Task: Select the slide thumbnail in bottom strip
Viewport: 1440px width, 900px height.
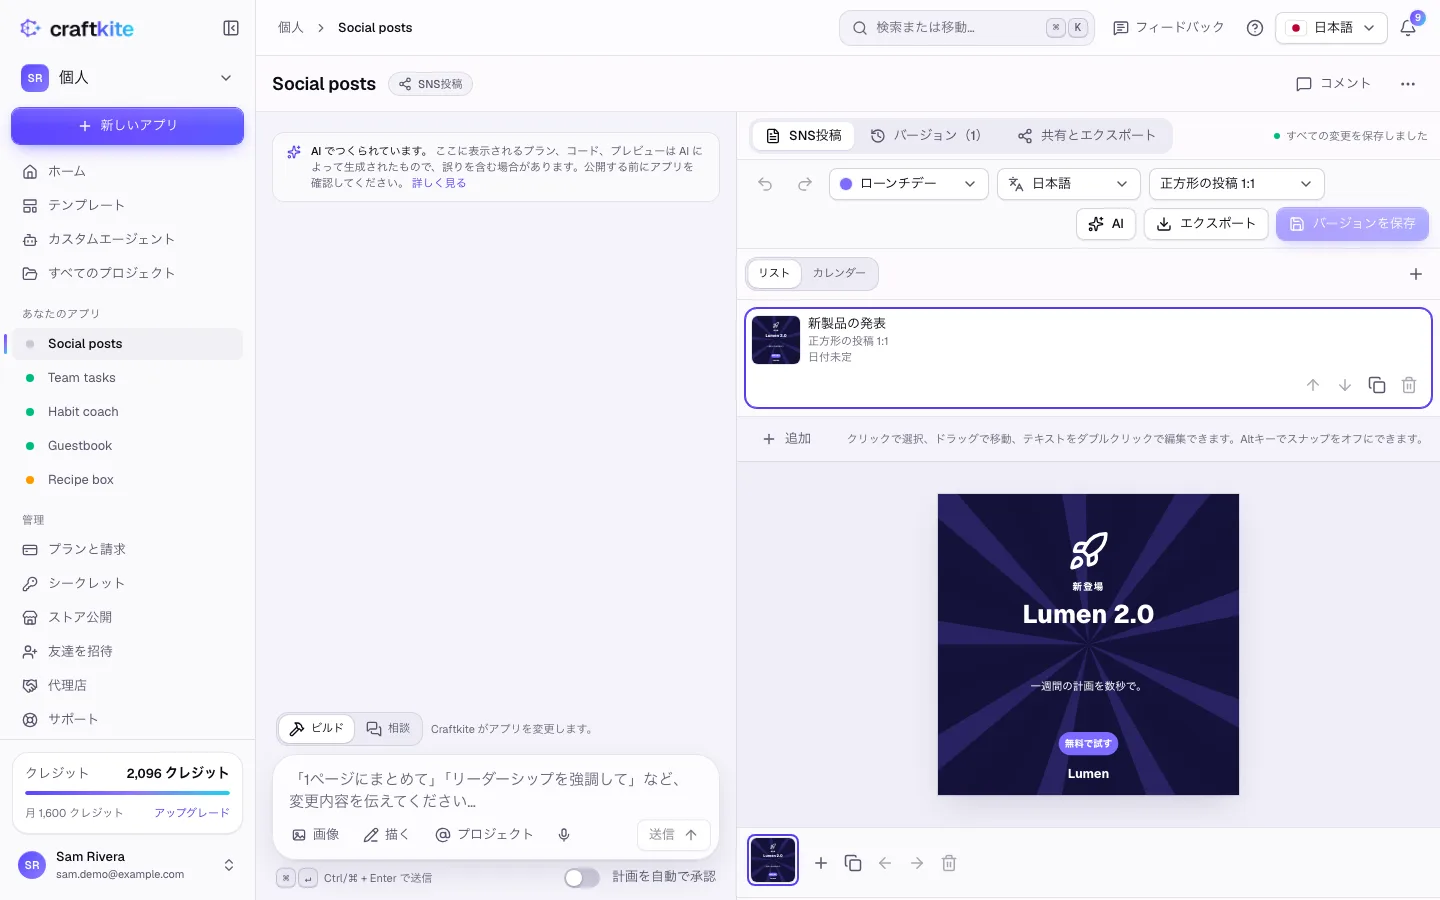Action: tap(773, 860)
